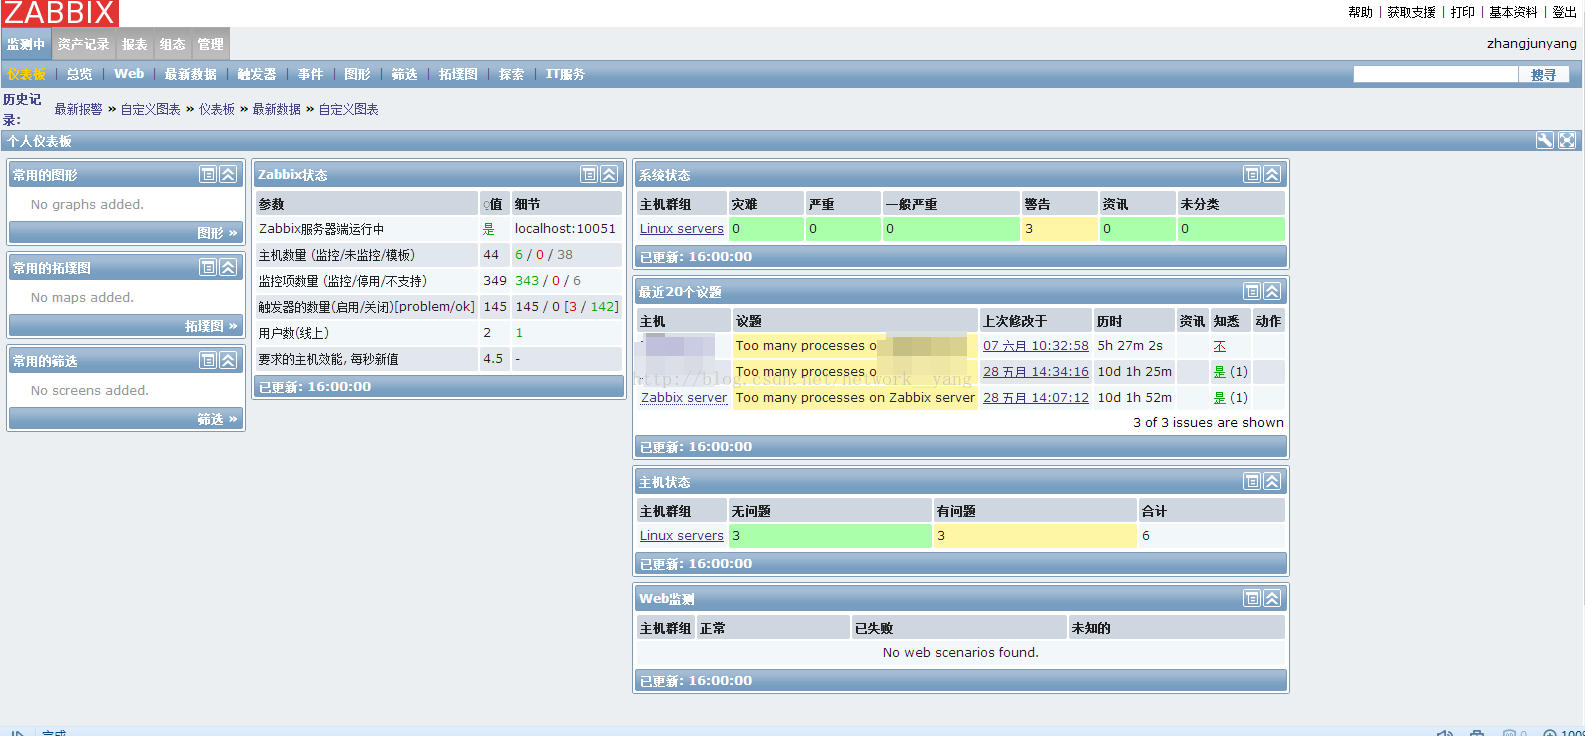Open 28 五月 14:34:16 event link
The image size is (1585, 736).
[1036, 371]
